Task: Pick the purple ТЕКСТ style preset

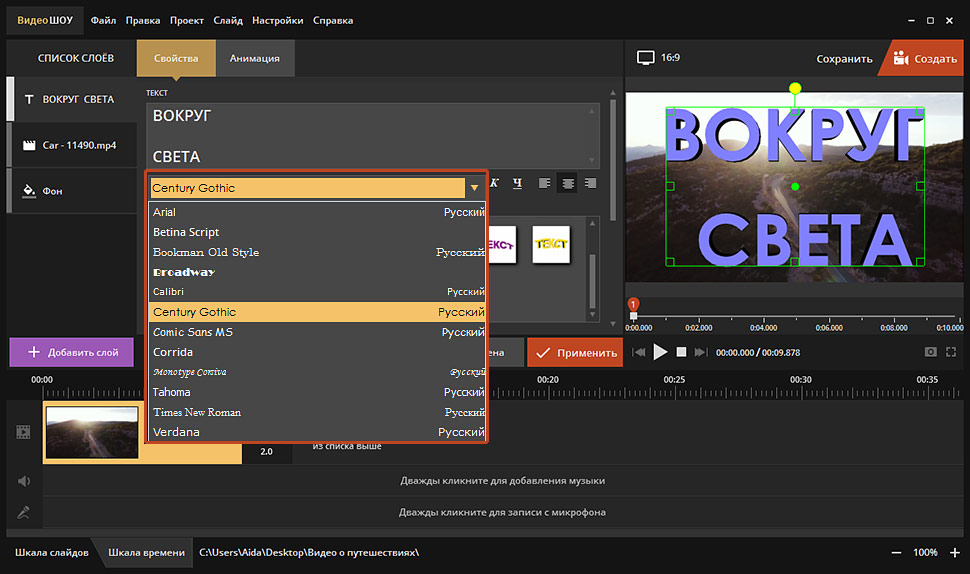Action: click(502, 244)
